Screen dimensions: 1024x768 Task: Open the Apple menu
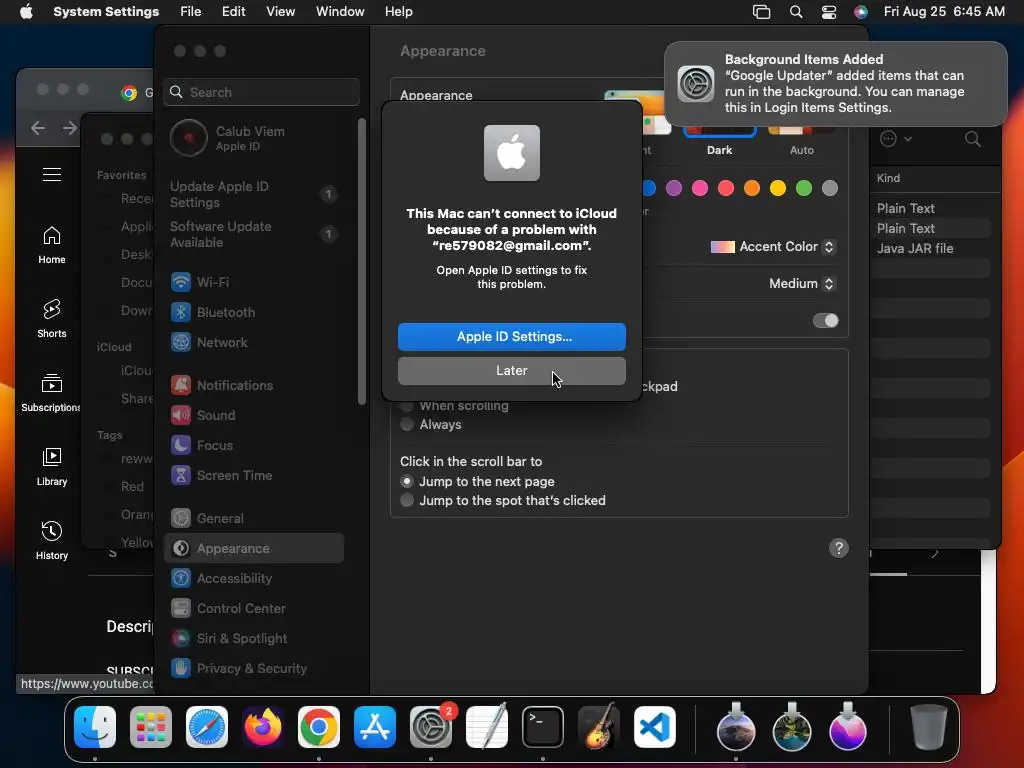pyautogui.click(x=26, y=12)
